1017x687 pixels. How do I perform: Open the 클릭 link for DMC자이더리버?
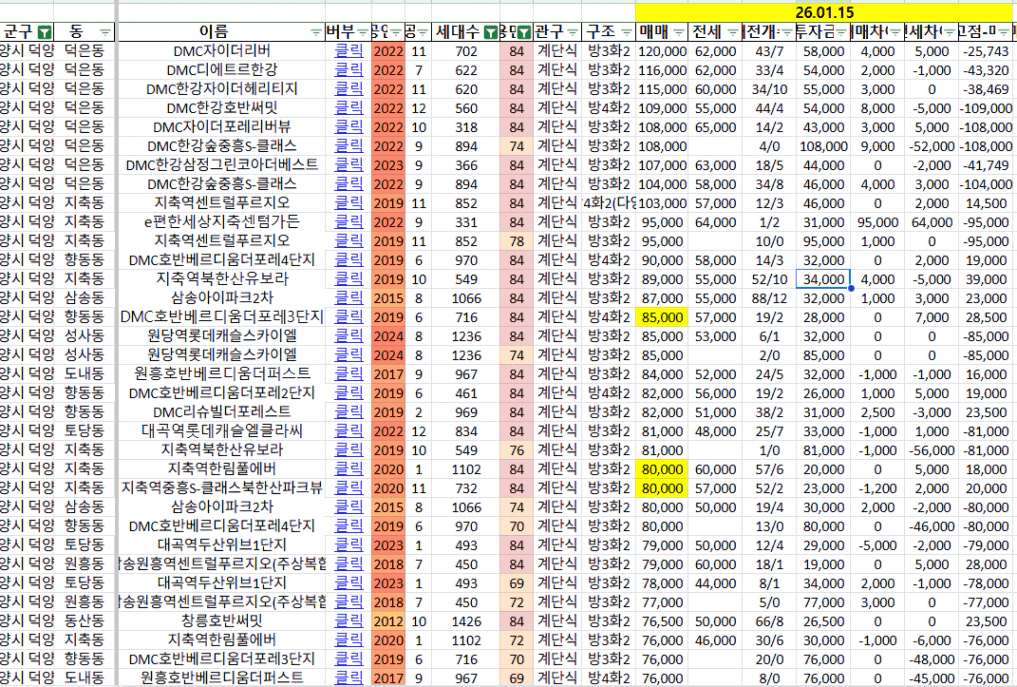tap(348, 51)
